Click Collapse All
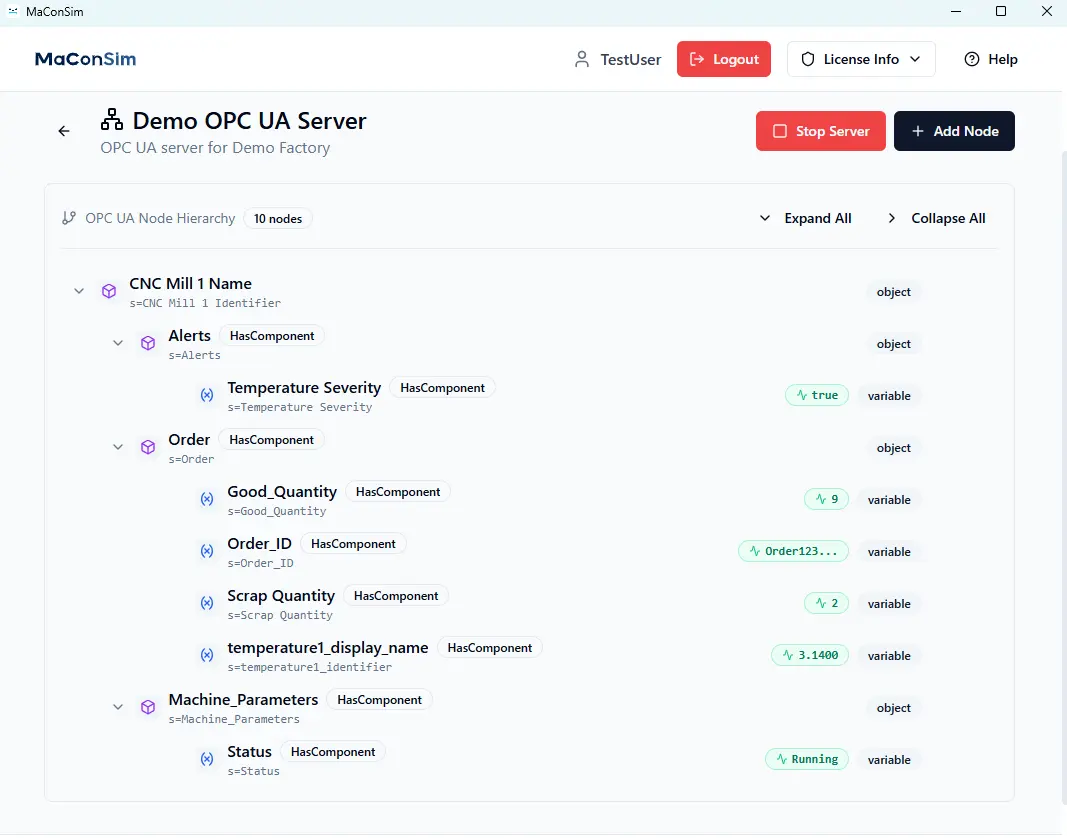1067x838 pixels. point(936,219)
